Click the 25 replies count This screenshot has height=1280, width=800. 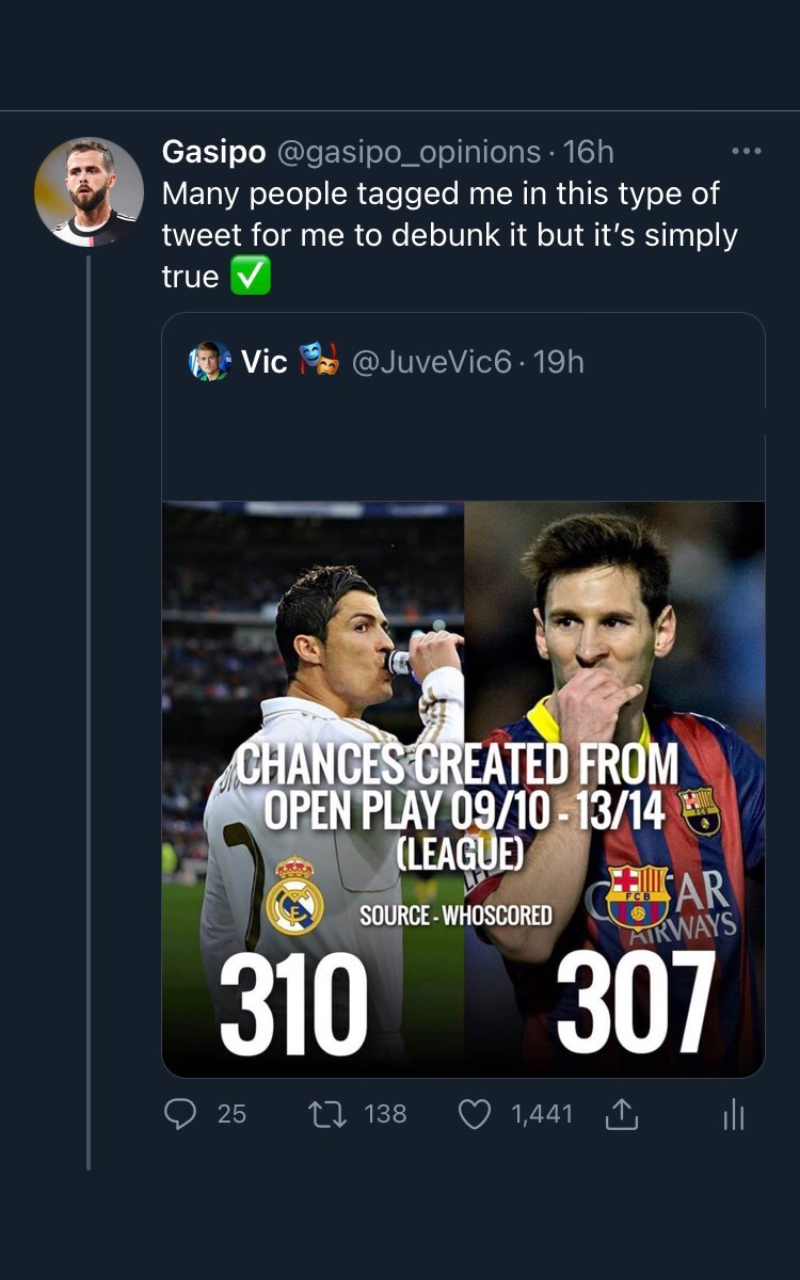(232, 1114)
